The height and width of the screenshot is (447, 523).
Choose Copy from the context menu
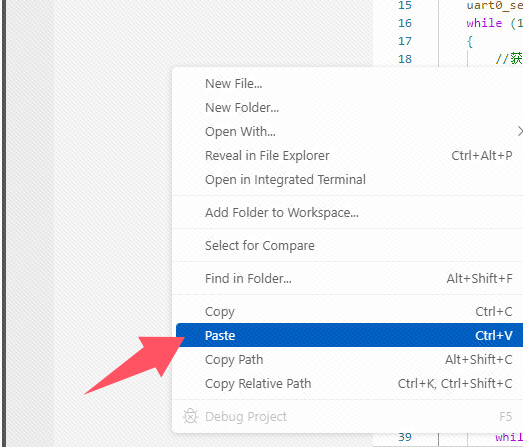pyautogui.click(x=348, y=312)
